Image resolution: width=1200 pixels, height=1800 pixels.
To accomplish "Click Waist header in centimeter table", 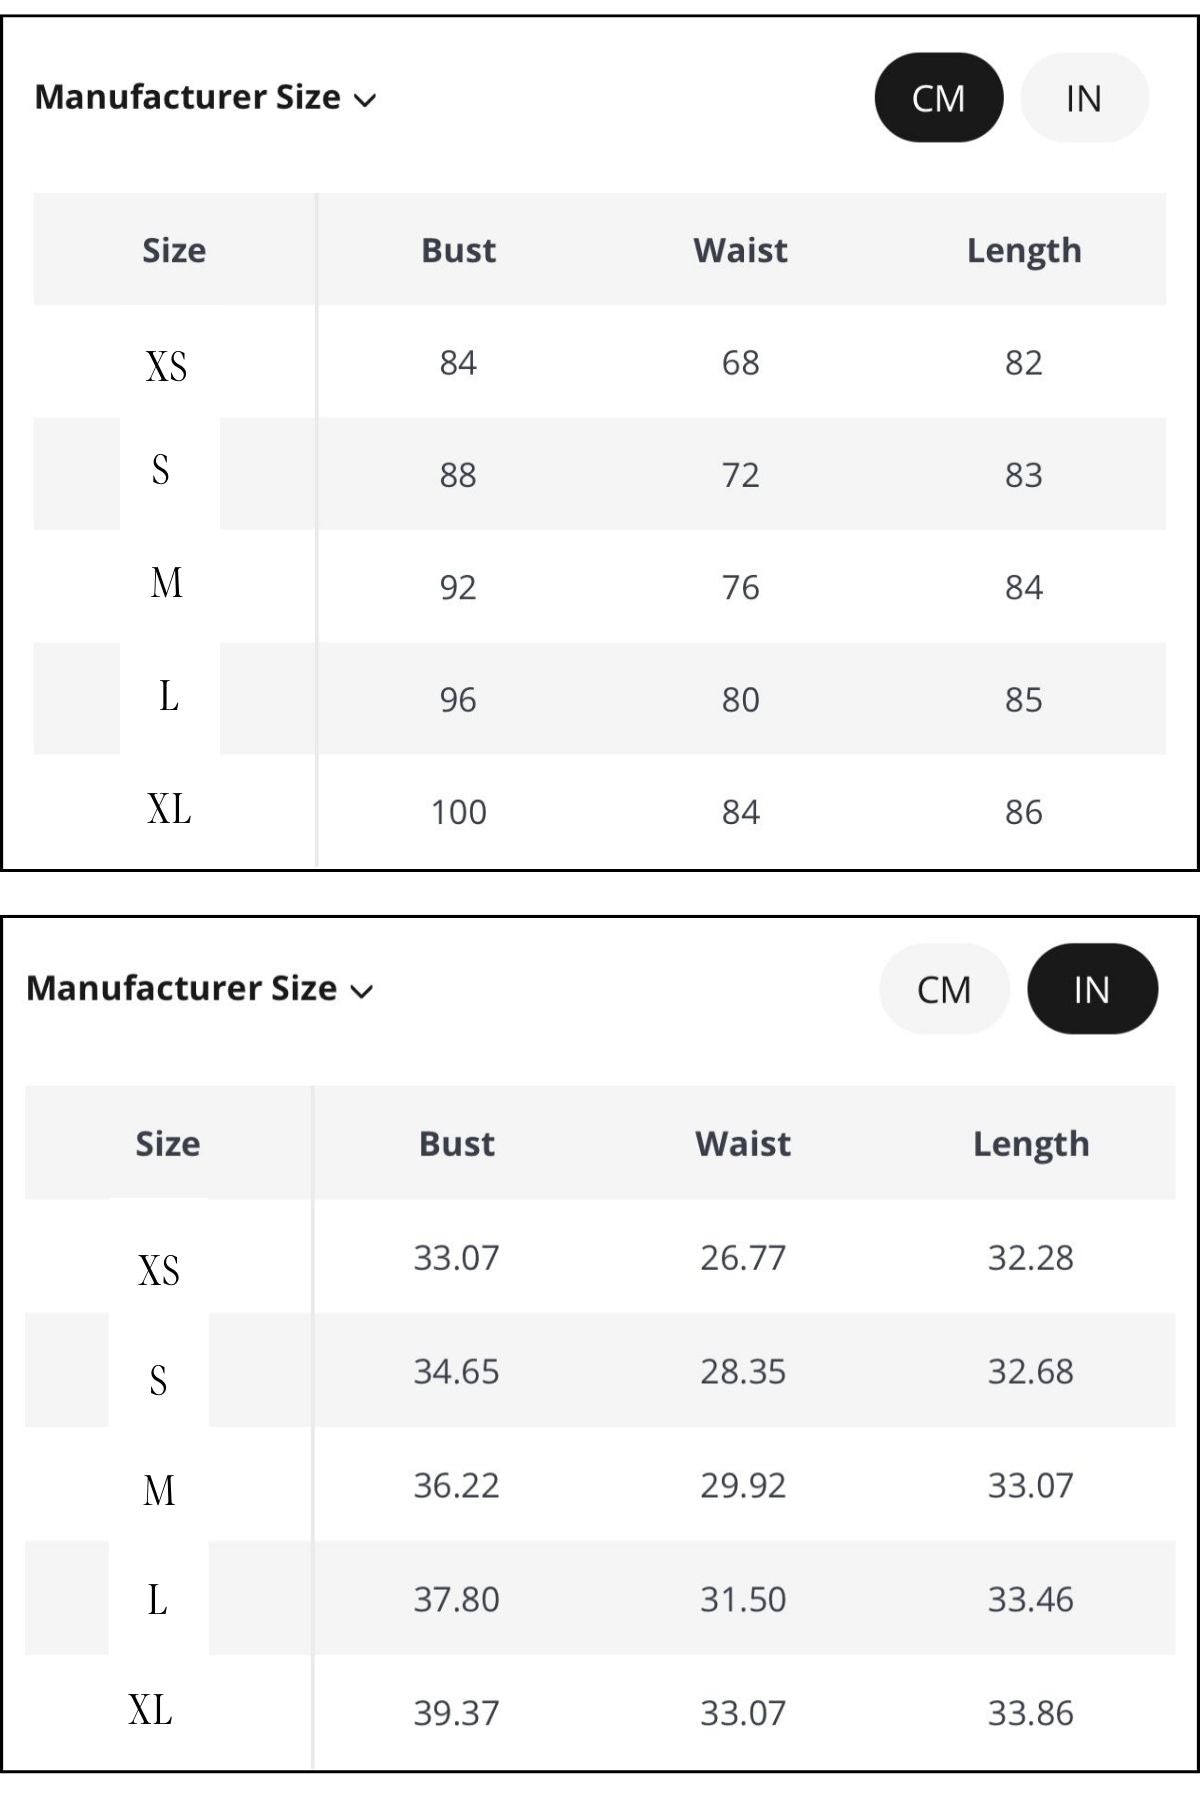I will (740, 250).
